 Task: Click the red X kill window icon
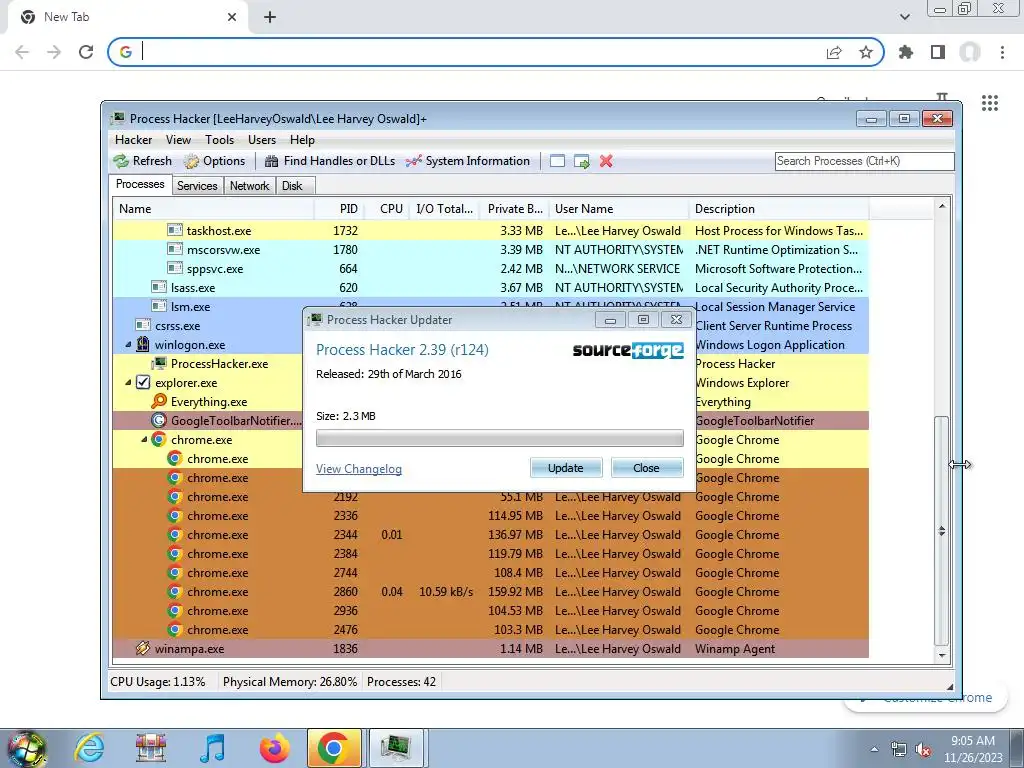coord(606,161)
